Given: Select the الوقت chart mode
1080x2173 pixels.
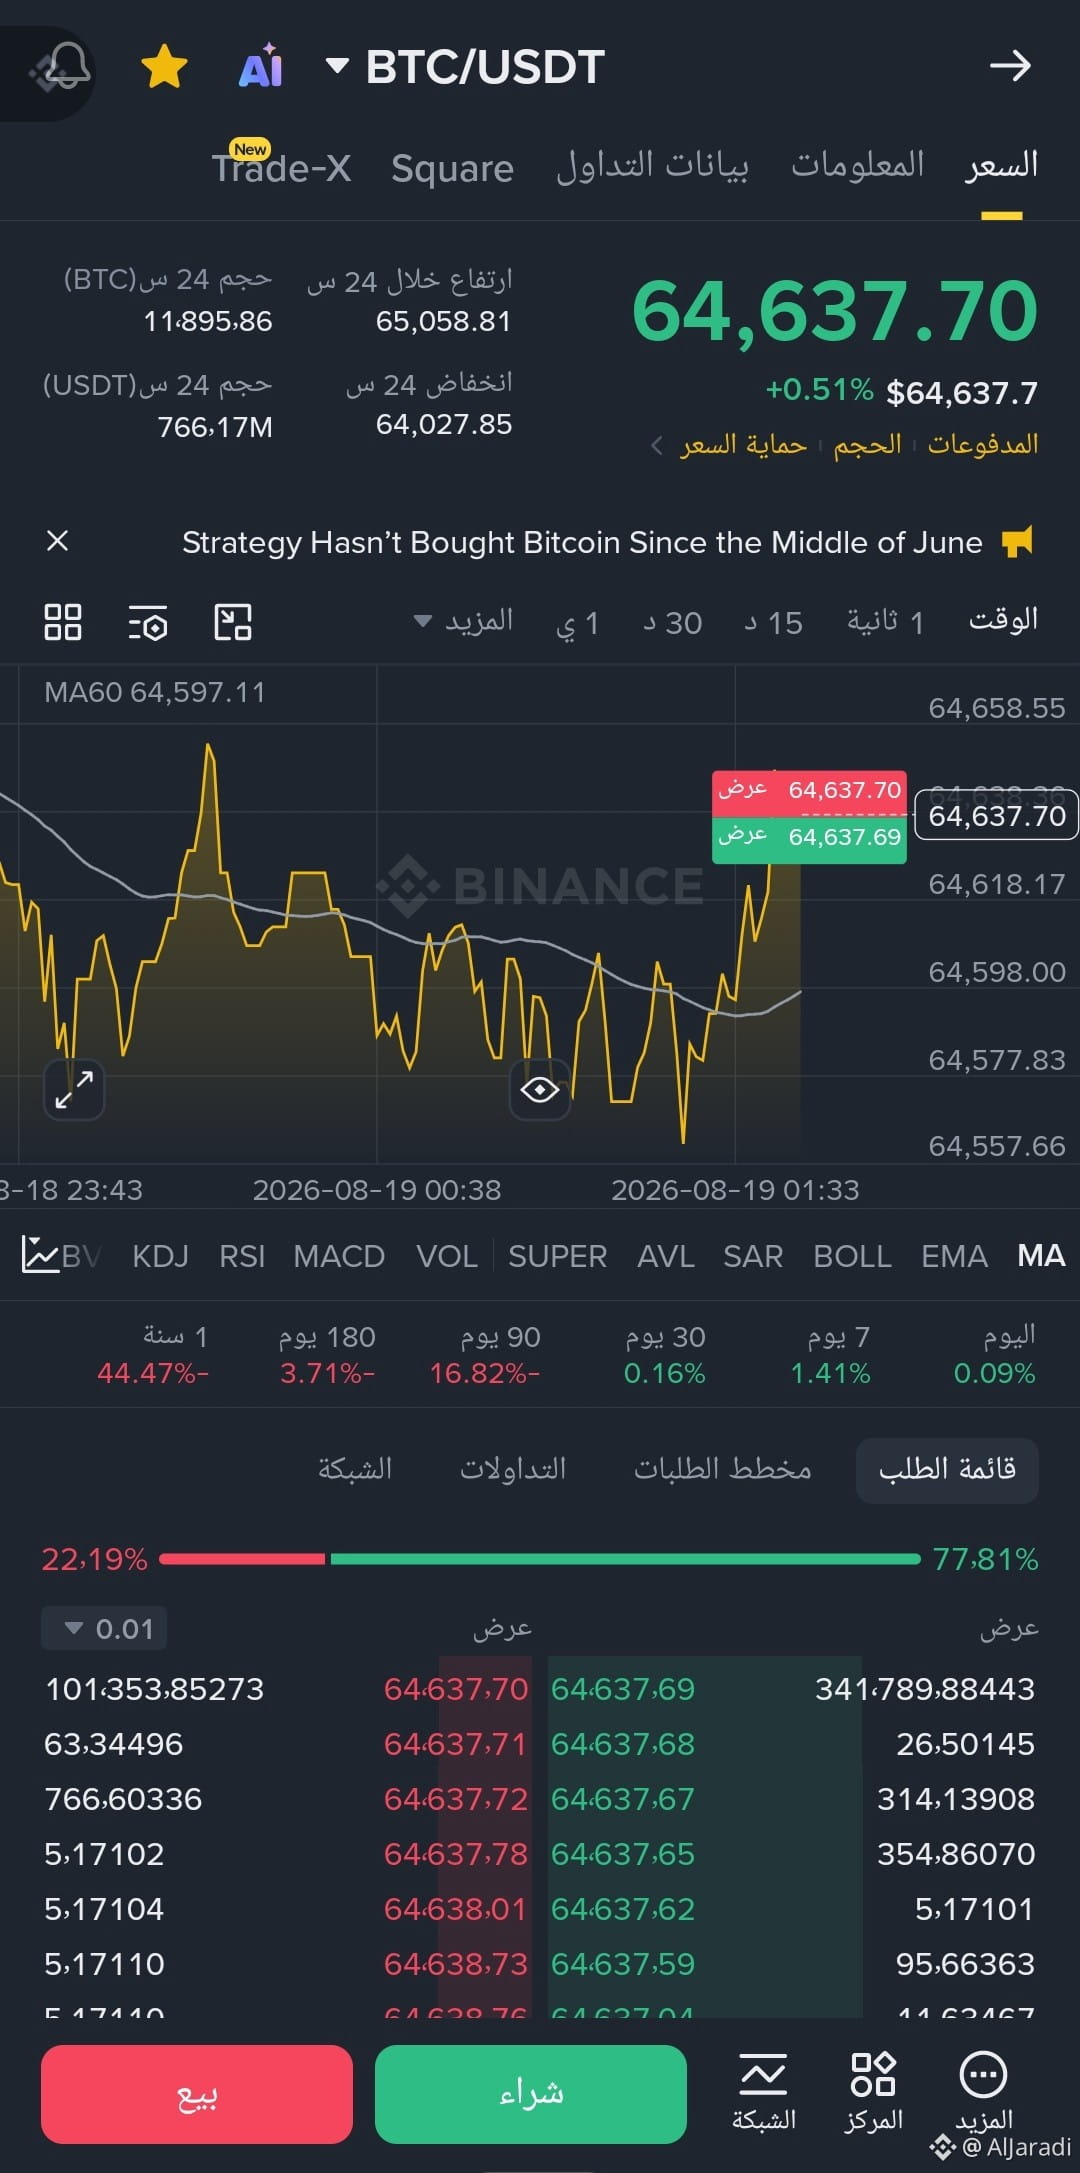Looking at the screenshot, I should pos(1003,620).
